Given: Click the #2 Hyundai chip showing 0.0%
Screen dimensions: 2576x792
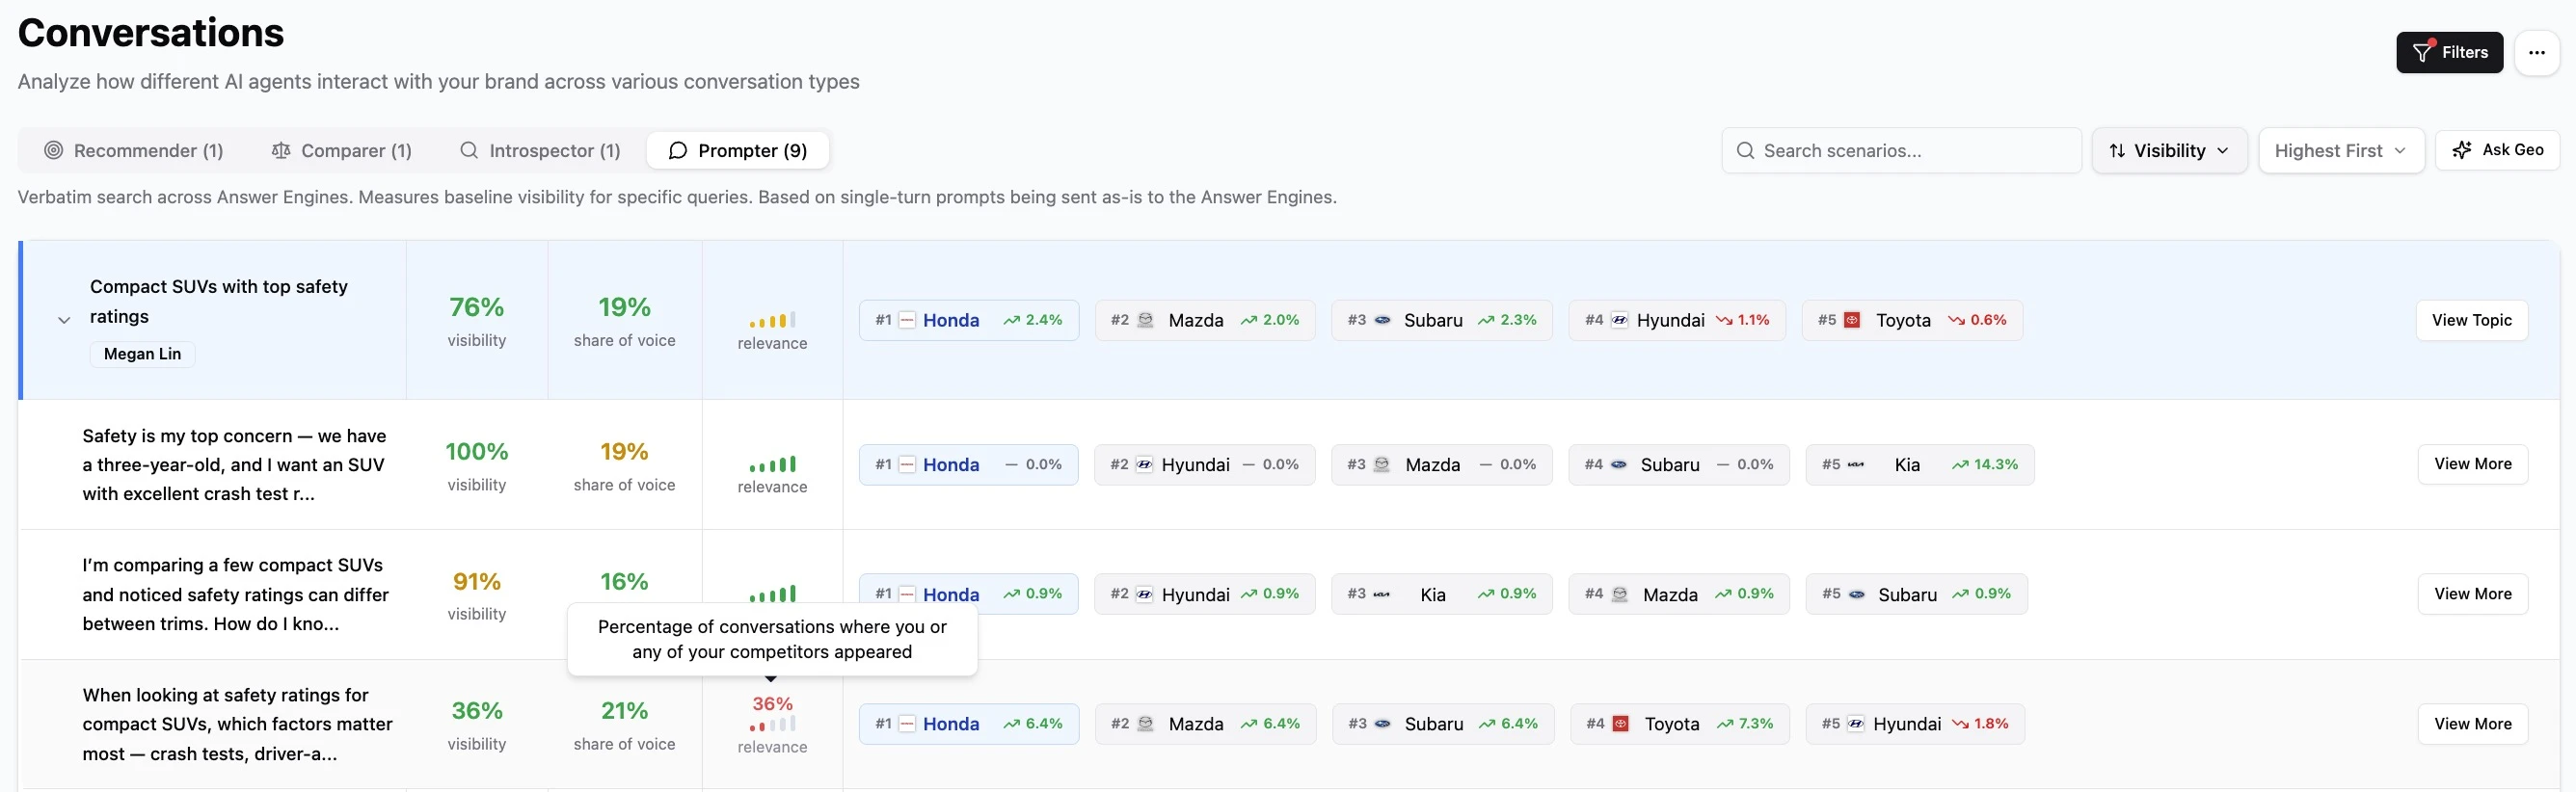Looking at the screenshot, I should tap(1204, 465).
